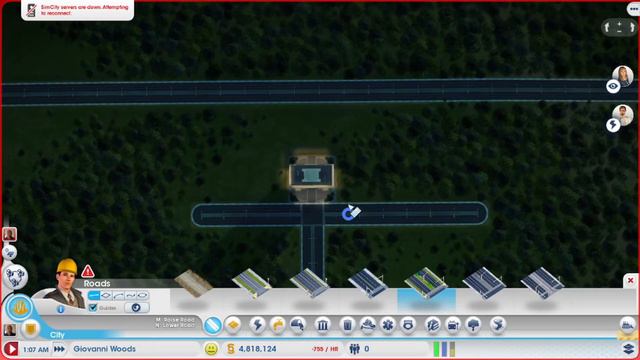
Task: Click the yellow happiness face icon
Action: 211,349
